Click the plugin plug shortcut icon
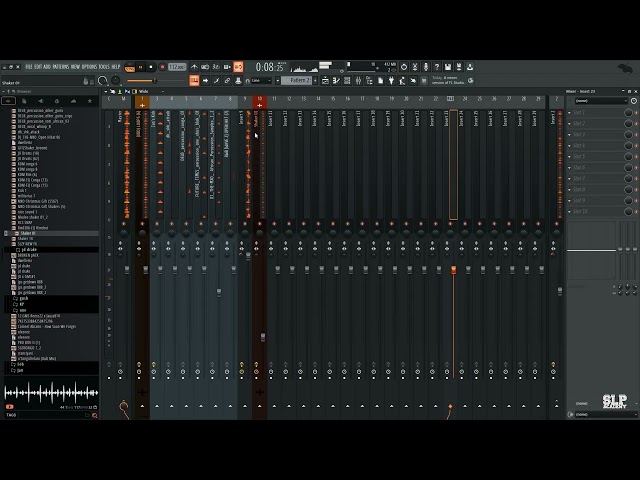Screen dimensions: 640x480 391,81
